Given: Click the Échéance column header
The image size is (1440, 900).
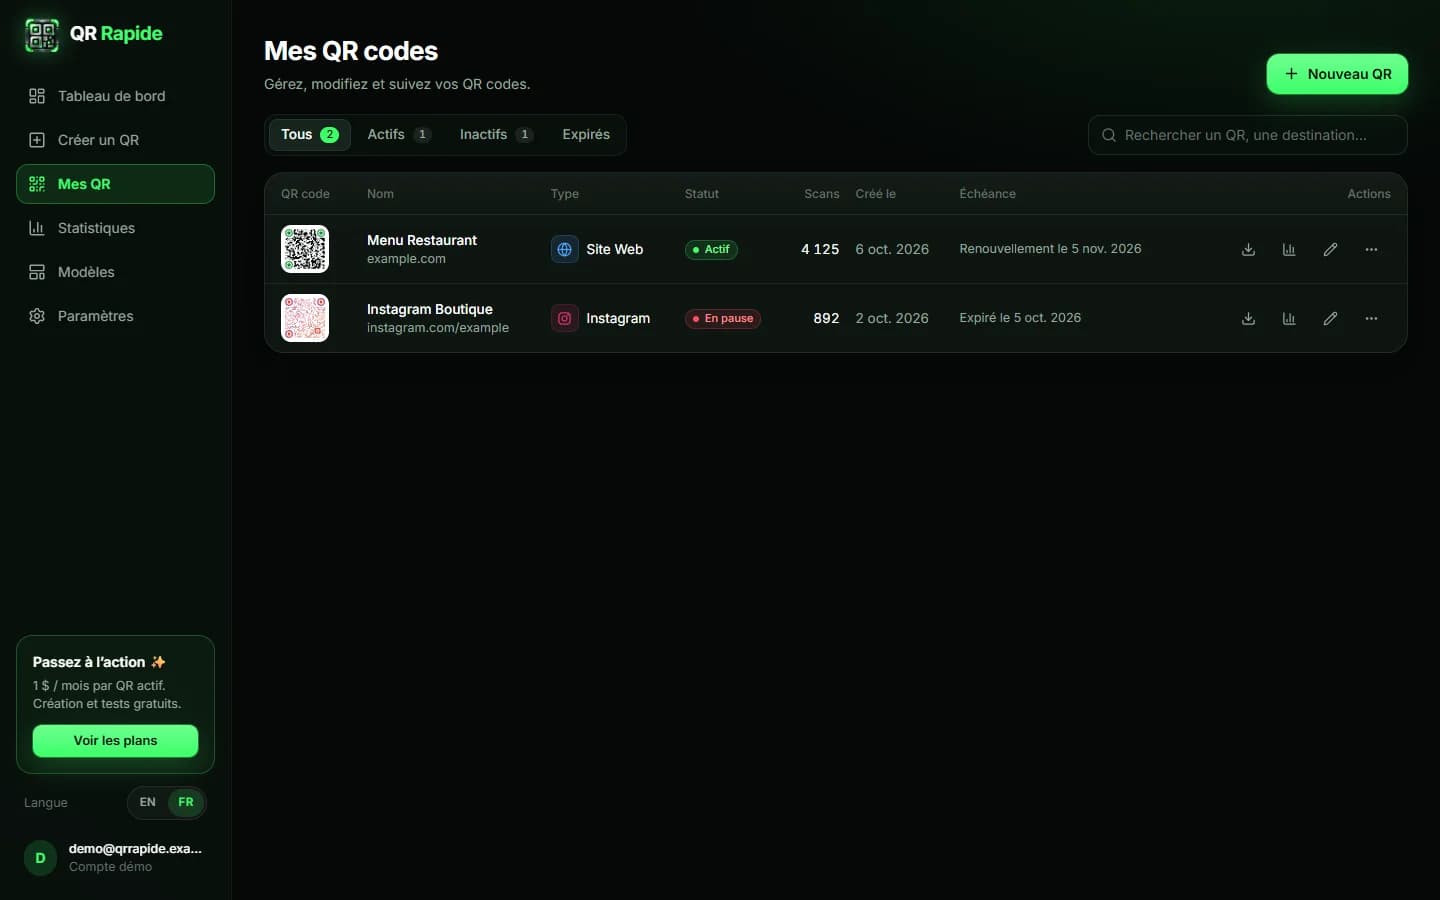Looking at the screenshot, I should [988, 194].
